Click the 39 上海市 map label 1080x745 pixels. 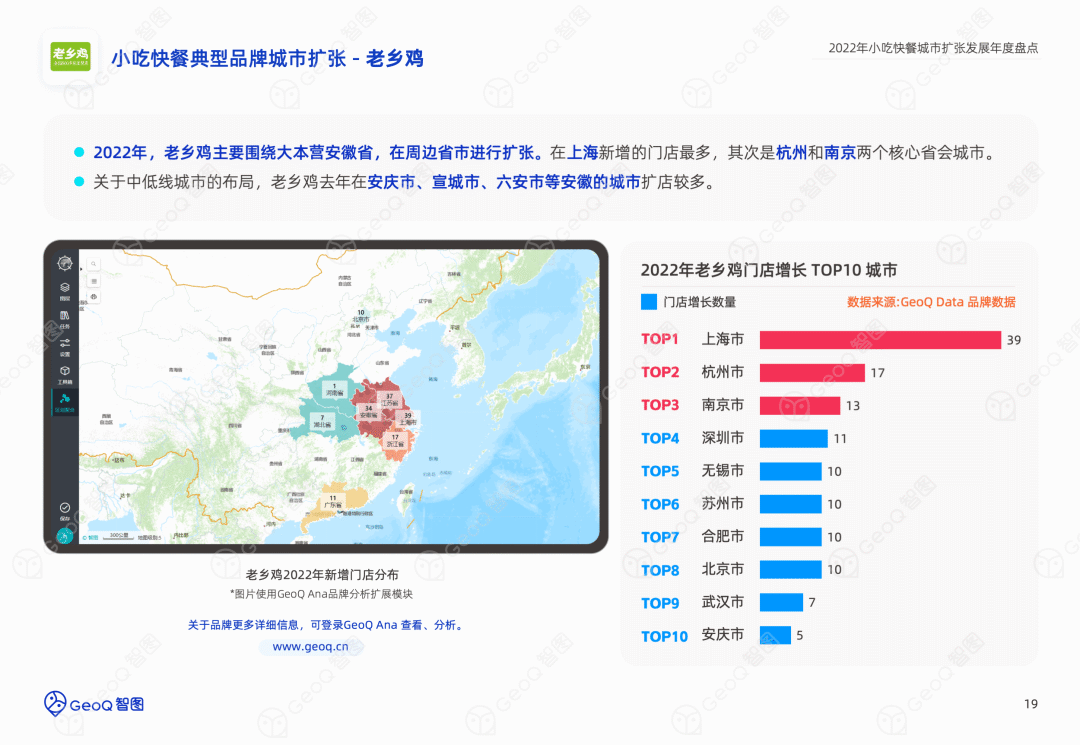pos(408,419)
